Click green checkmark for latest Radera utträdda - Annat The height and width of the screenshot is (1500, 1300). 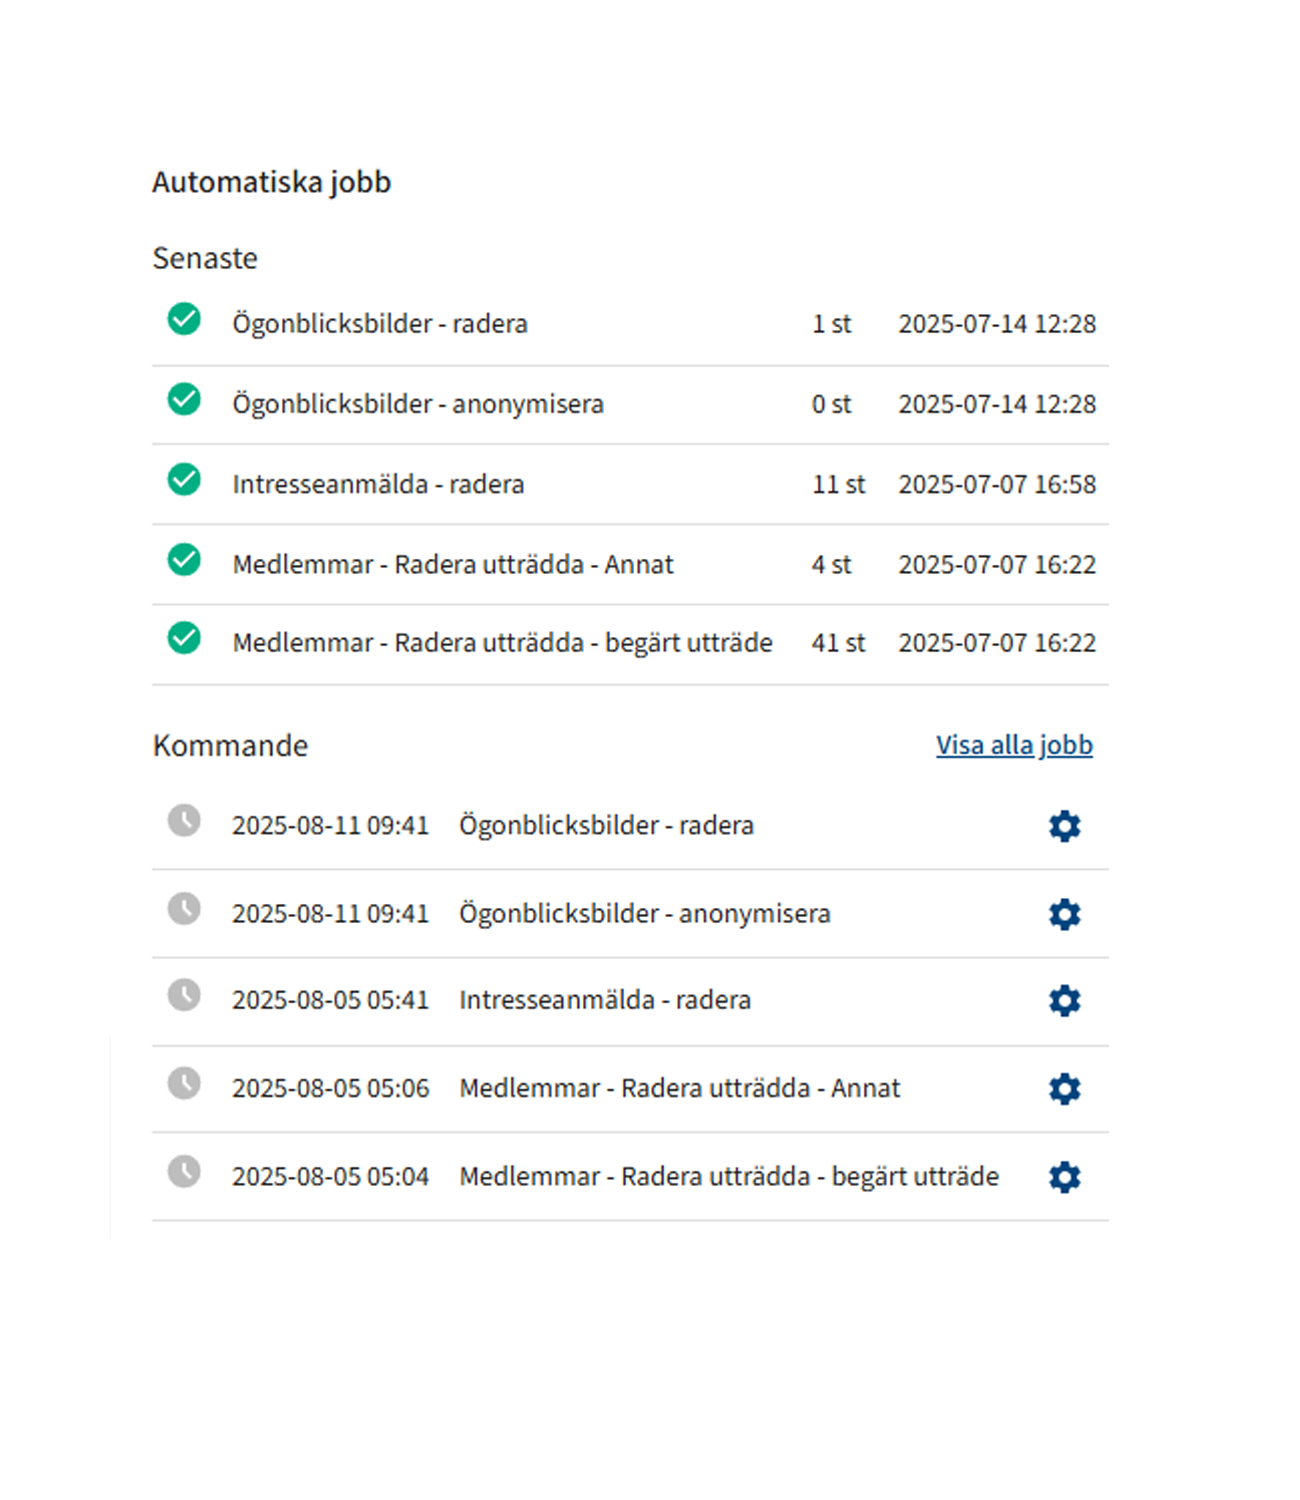[x=184, y=559]
